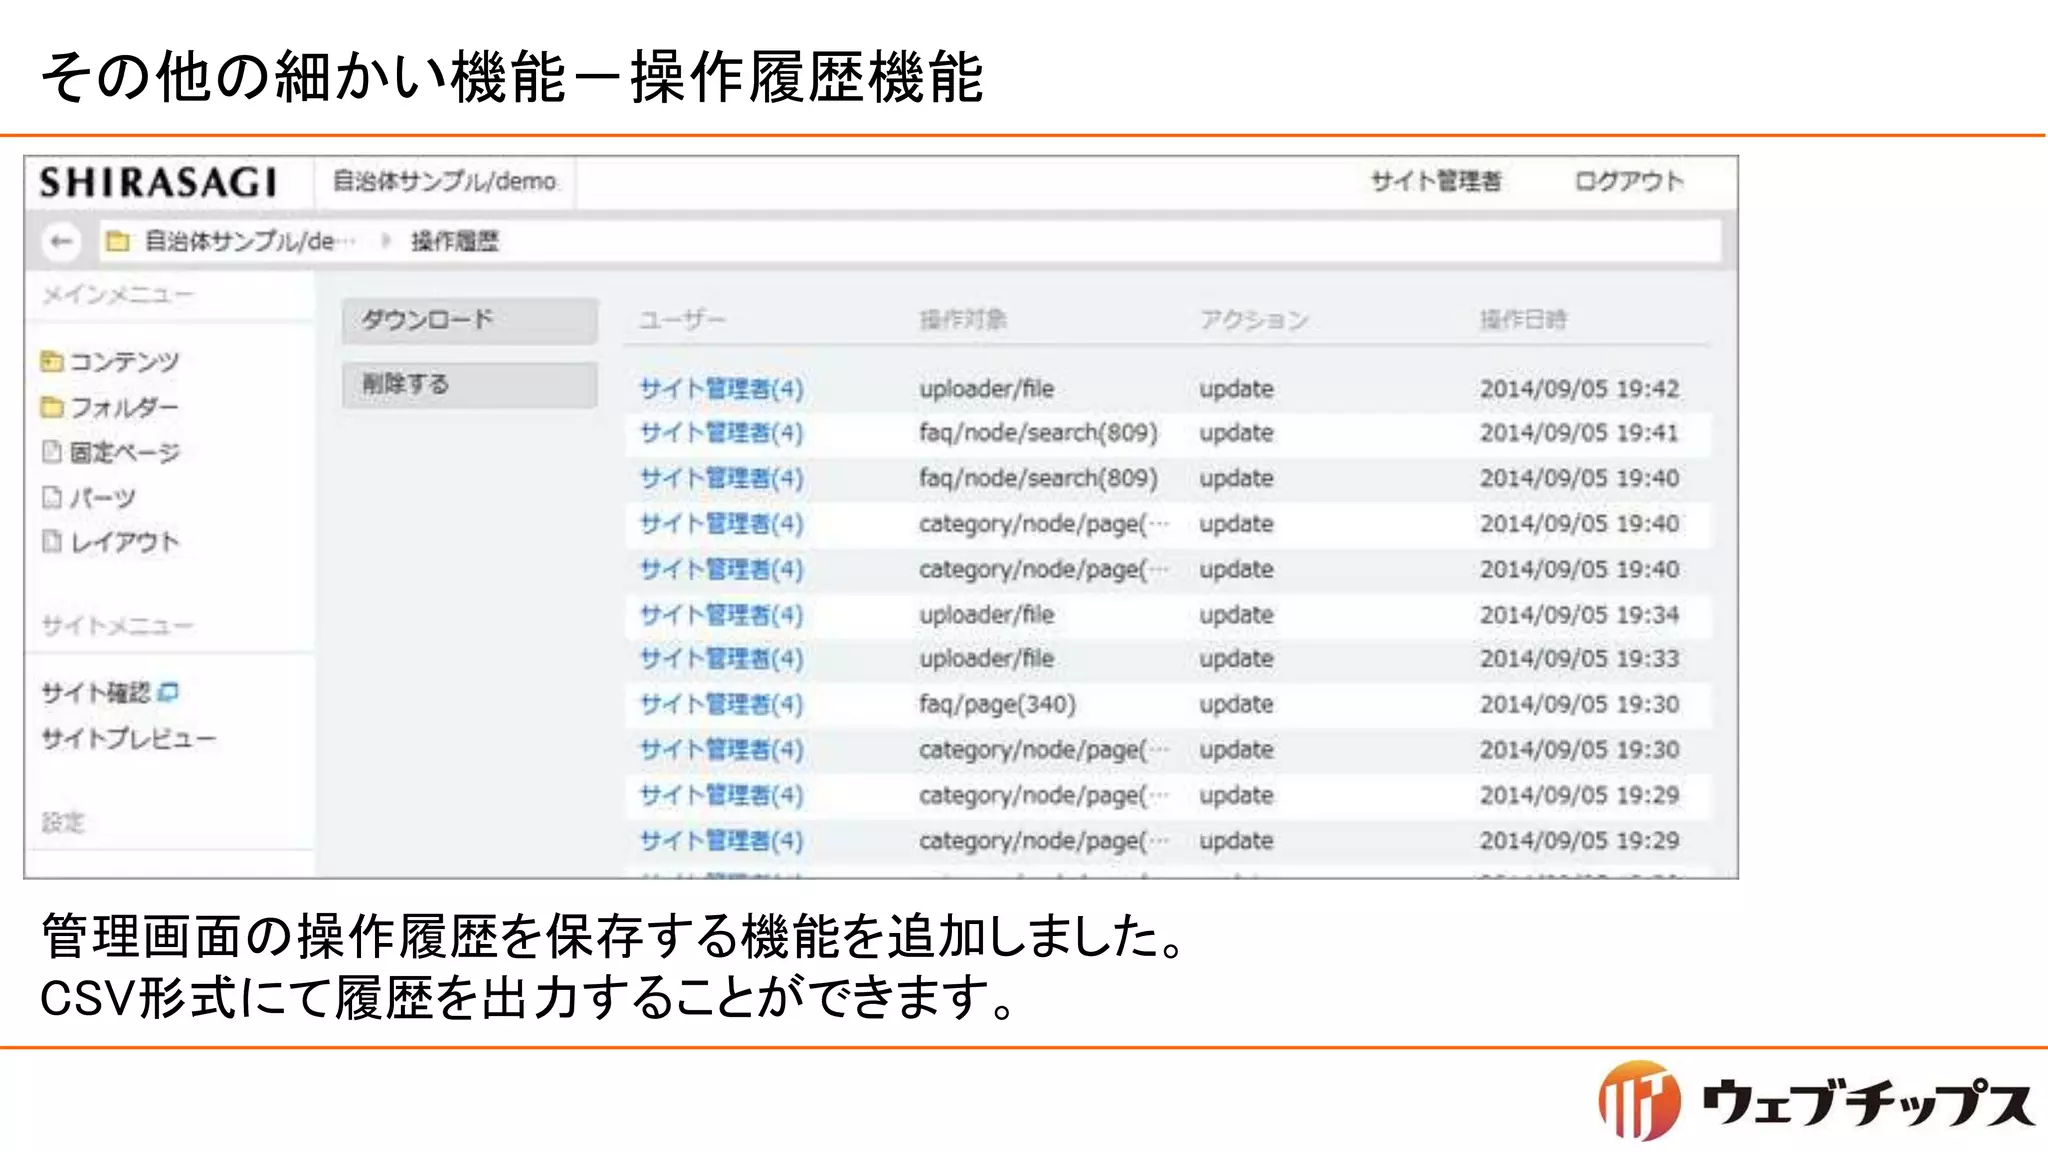The width and height of the screenshot is (2048, 1152).
Task: Click the ユーザー column header
Action: (x=682, y=320)
